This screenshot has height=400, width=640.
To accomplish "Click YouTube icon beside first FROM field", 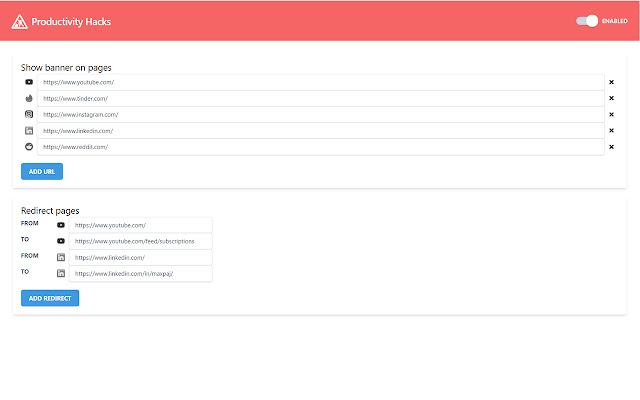I will click(x=61, y=225).
